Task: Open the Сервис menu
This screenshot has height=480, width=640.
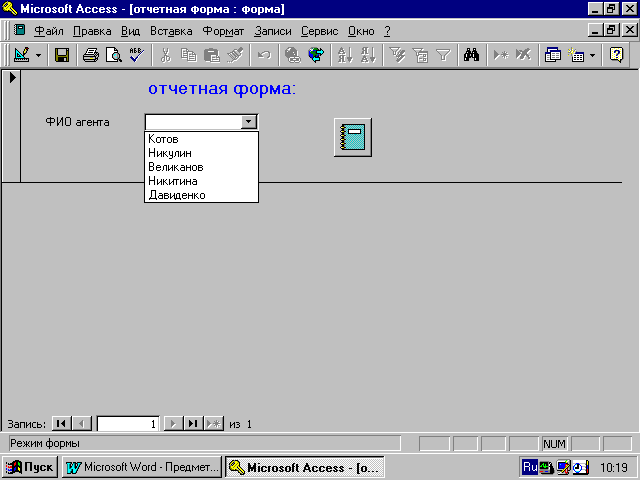Action: (320, 31)
